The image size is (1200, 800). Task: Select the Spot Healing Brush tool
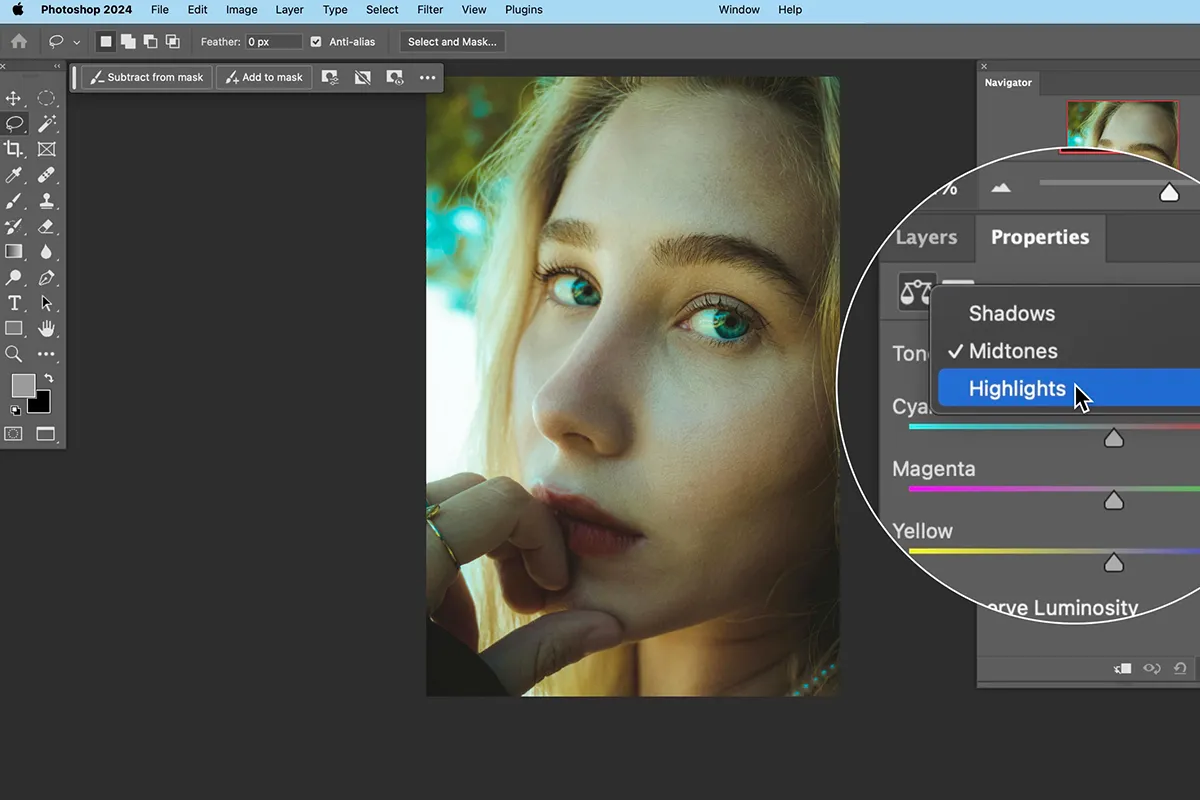pyautogui.click(x=46, y=175)
